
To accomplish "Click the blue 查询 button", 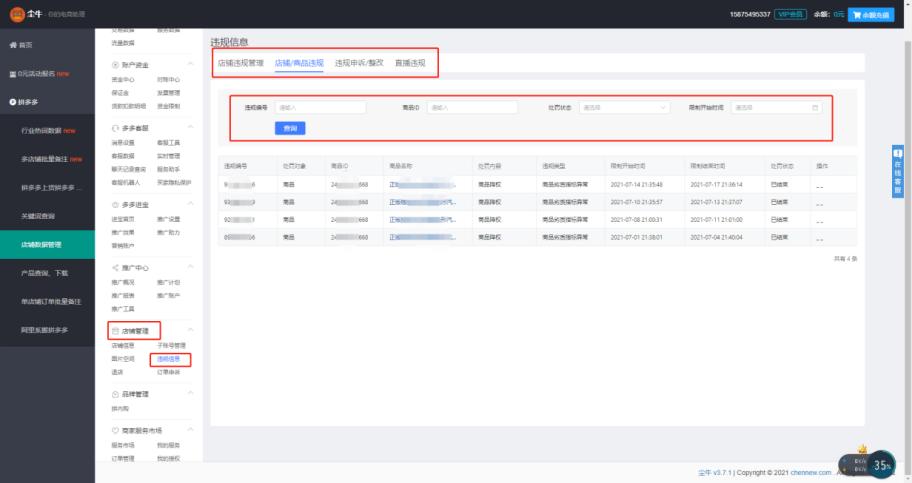I will pyautogui.click(x=290, y=129).
